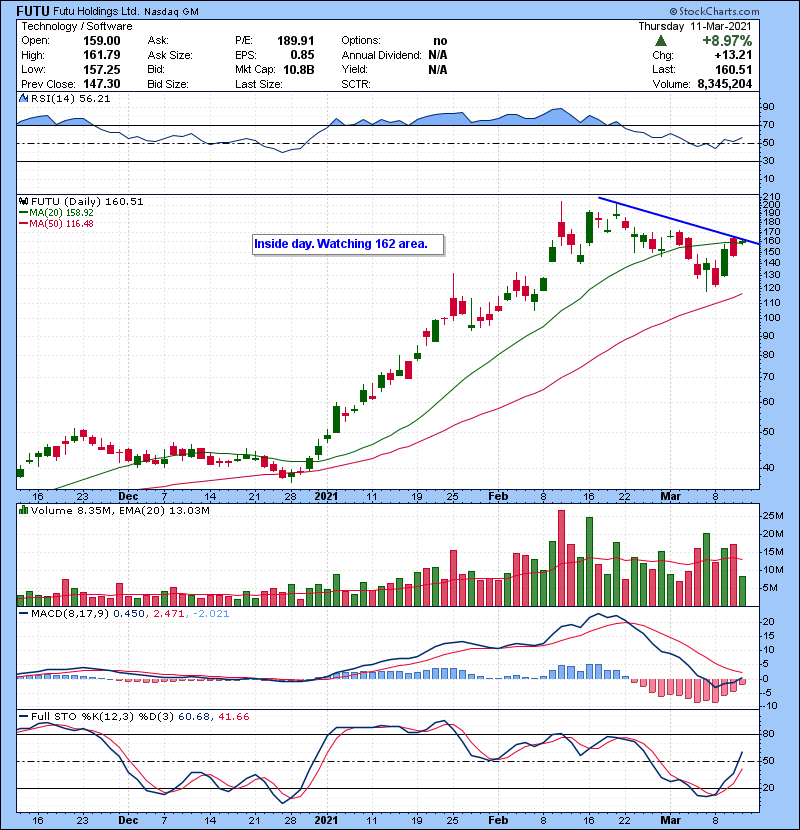The width and height of the screenshot is (800, 830).
Task: Click the High value 161.79
Action: point(102,55)
